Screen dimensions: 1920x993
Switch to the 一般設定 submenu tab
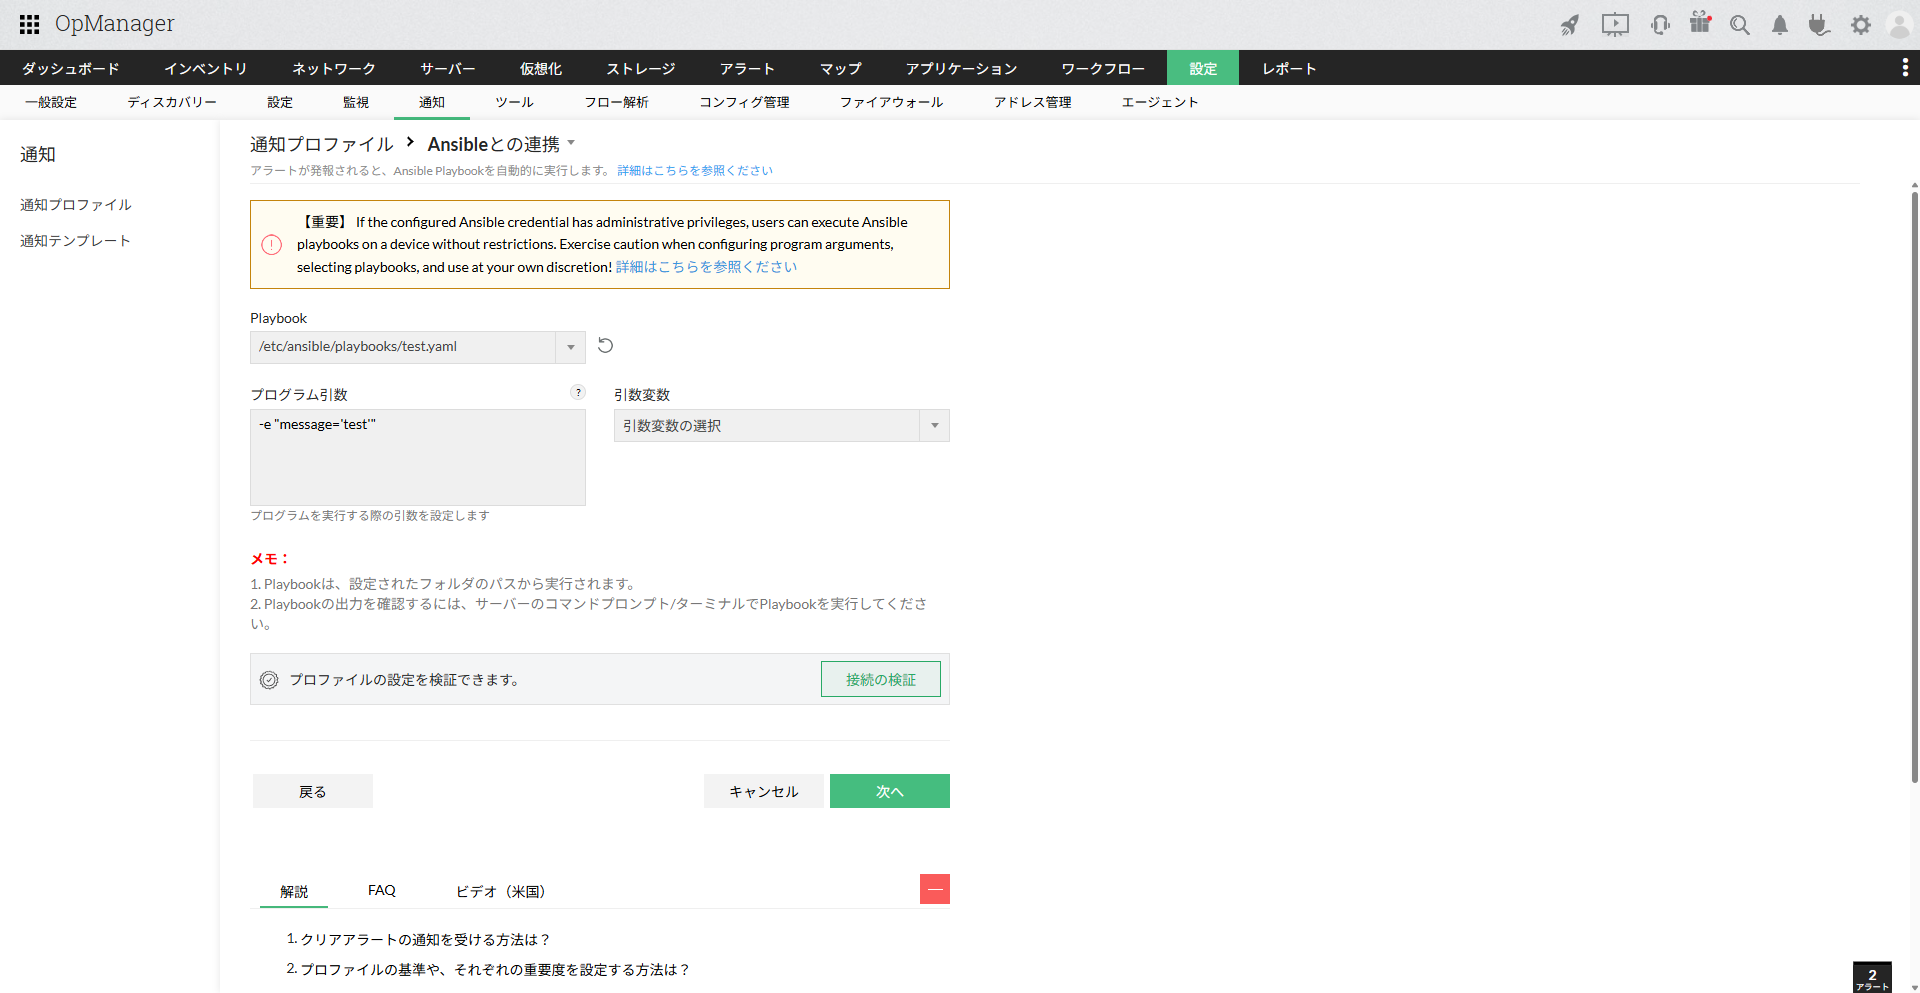click(x=51, y=102)
